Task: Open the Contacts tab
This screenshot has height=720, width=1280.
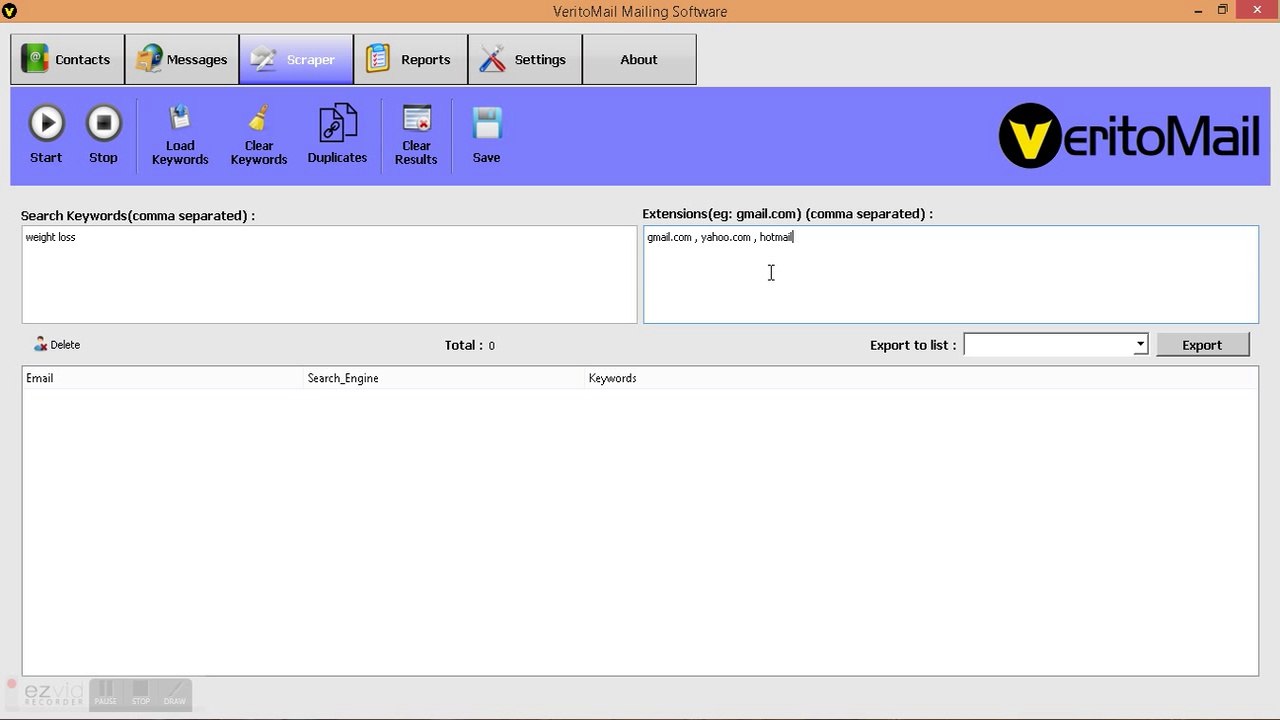Action: 67,59
